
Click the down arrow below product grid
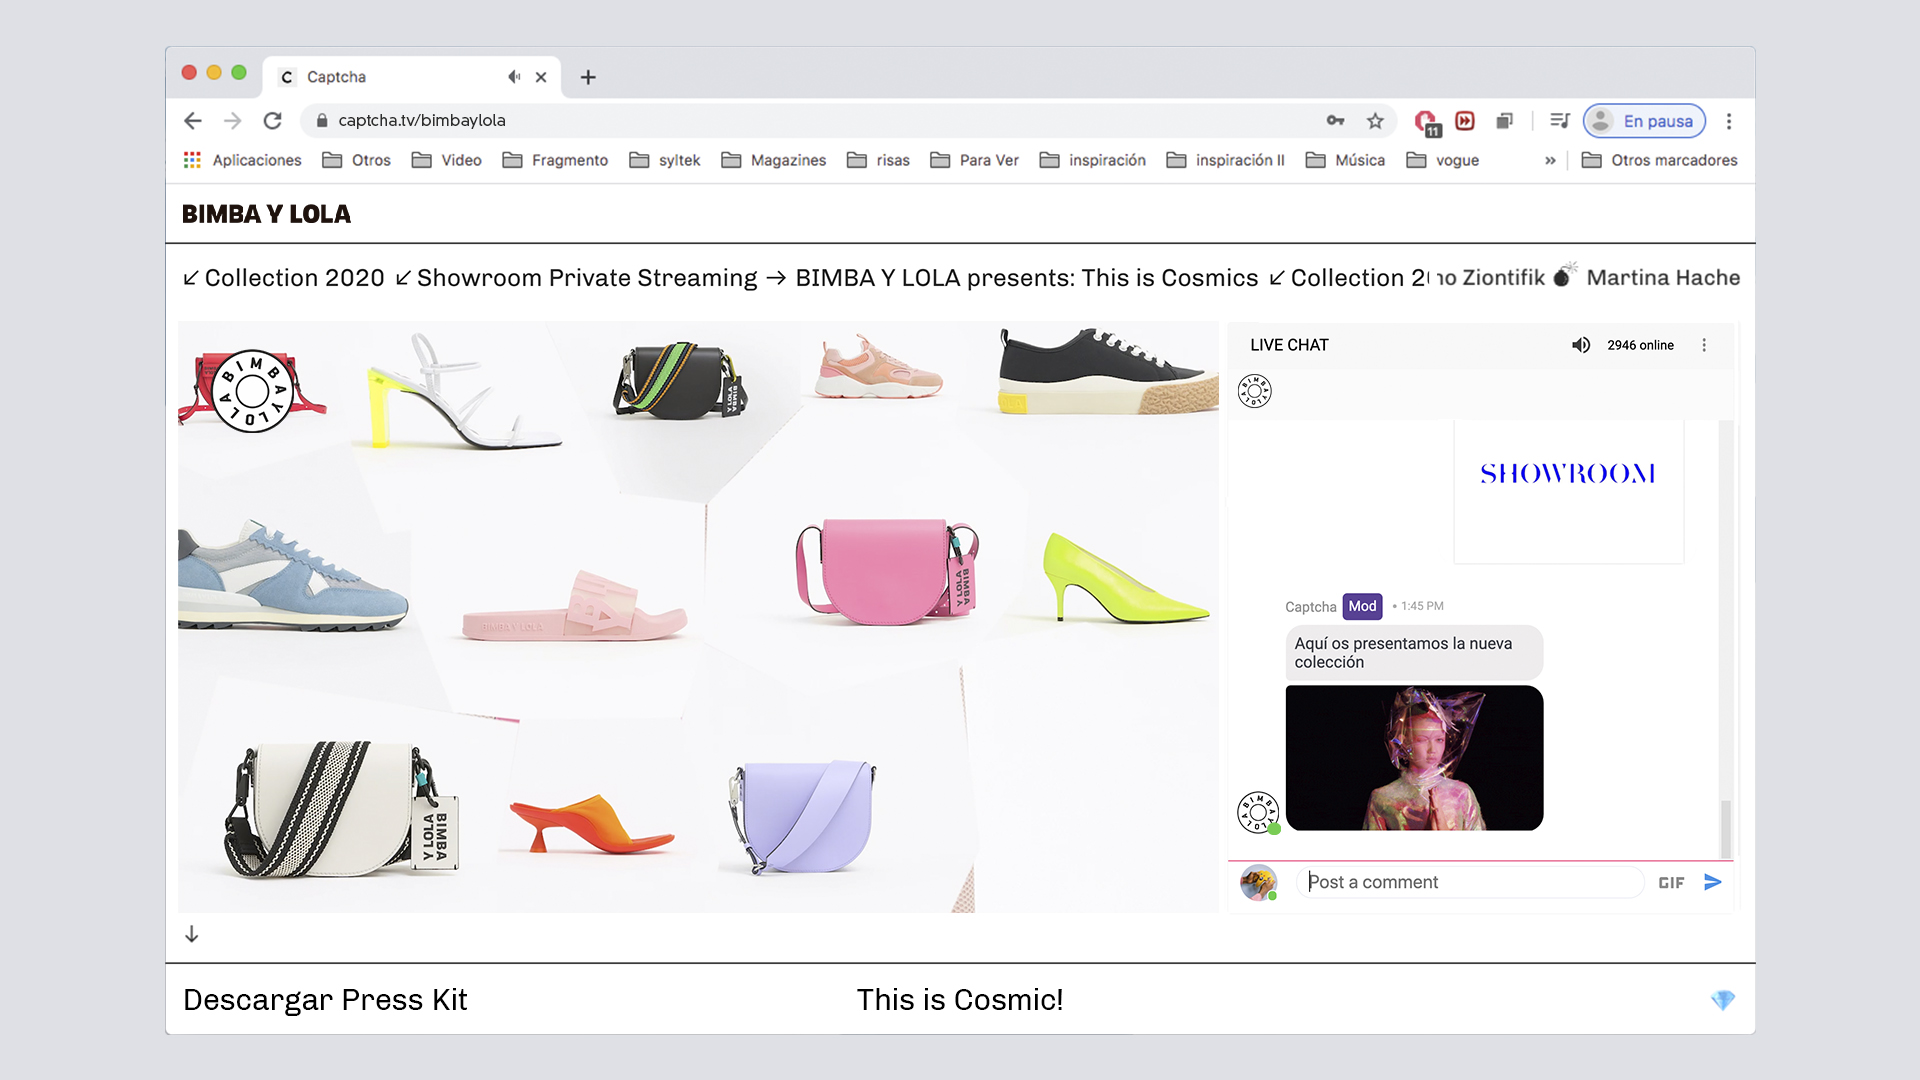pyautogui.click(x=192, y=934)
